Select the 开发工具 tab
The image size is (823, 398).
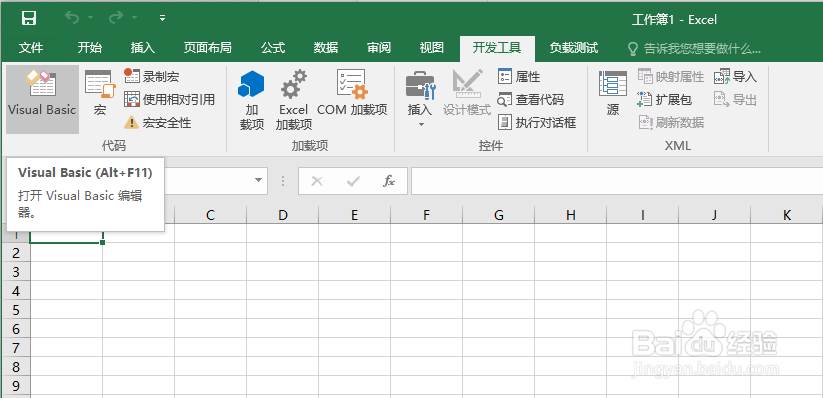pos(497,48)
